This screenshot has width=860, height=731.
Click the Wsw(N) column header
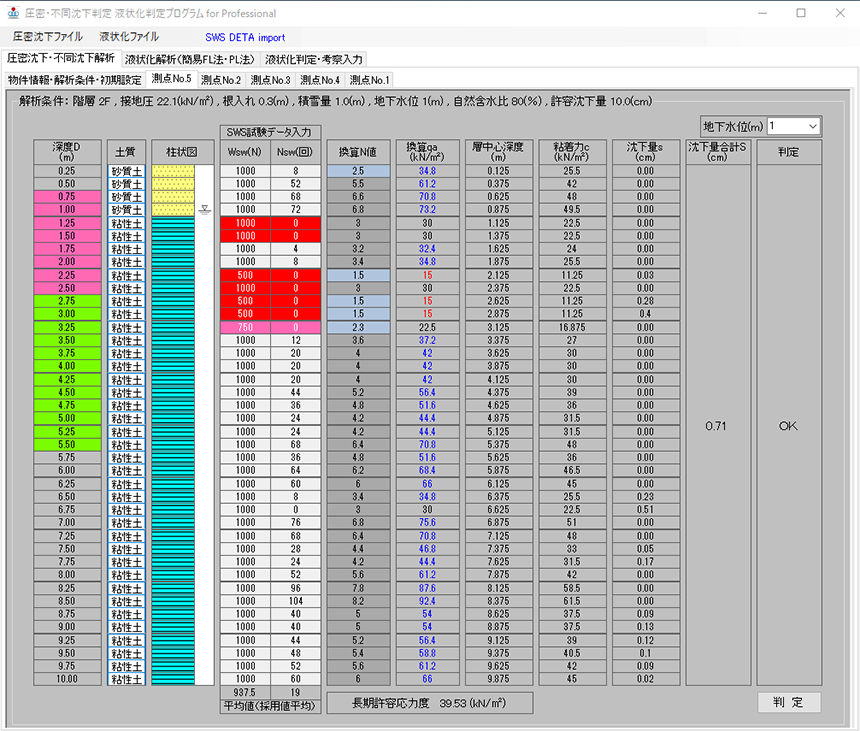(245, 152)
